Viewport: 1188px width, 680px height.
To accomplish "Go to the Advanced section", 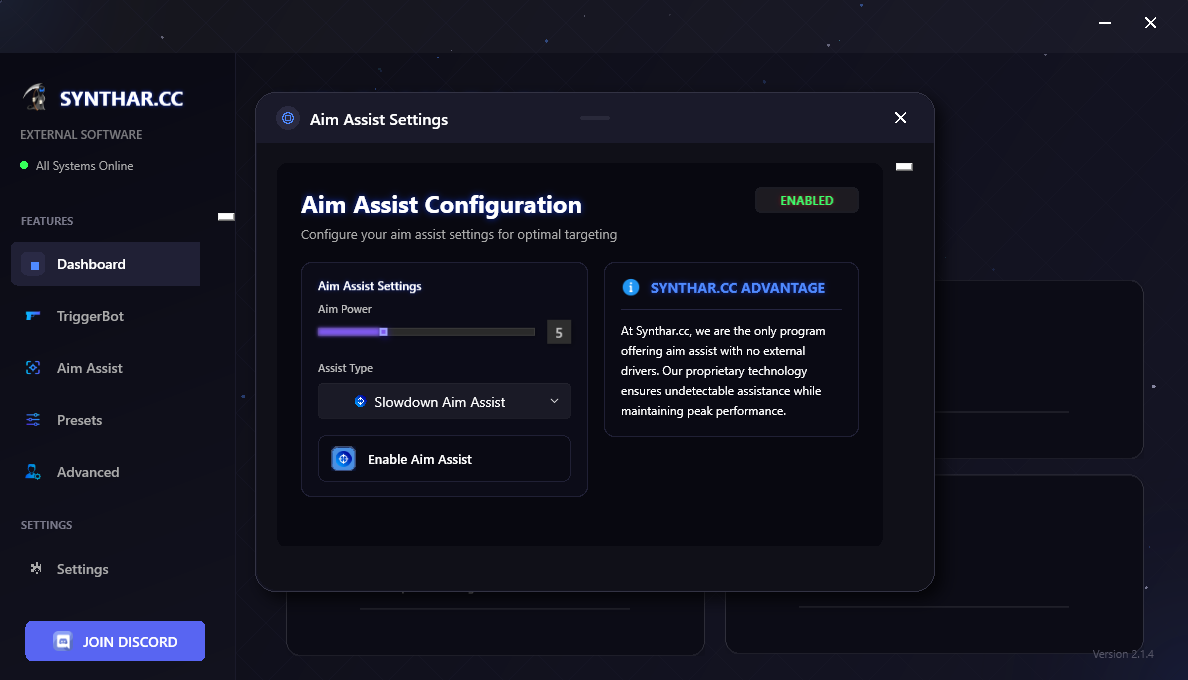I will pos(88,472).
